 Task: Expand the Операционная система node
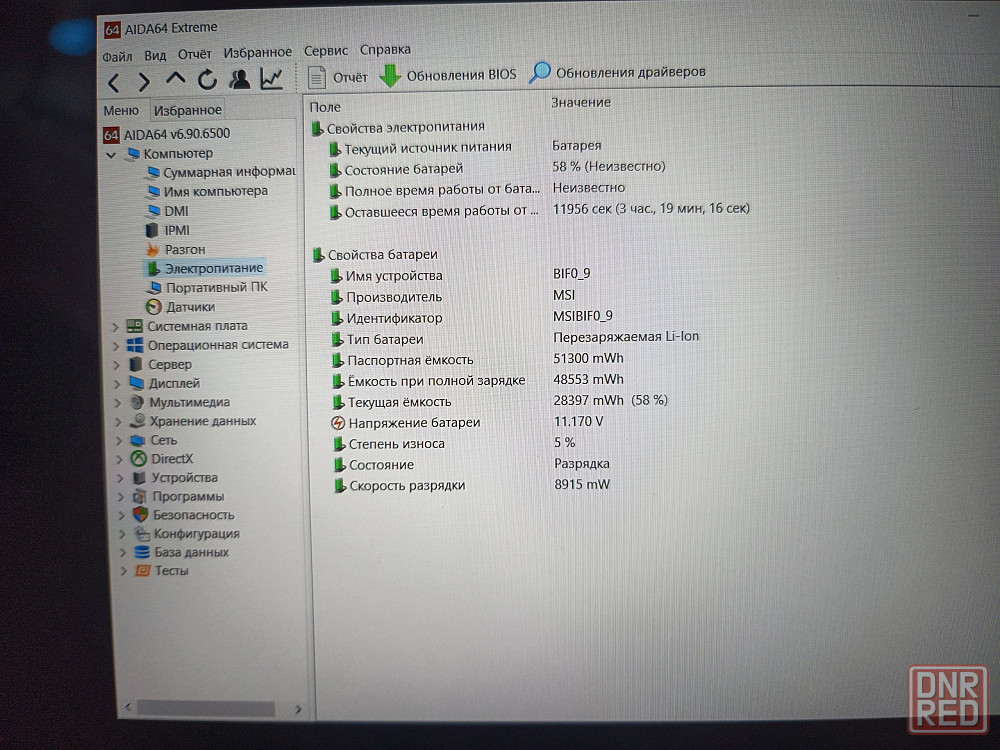tap(116, 346)
